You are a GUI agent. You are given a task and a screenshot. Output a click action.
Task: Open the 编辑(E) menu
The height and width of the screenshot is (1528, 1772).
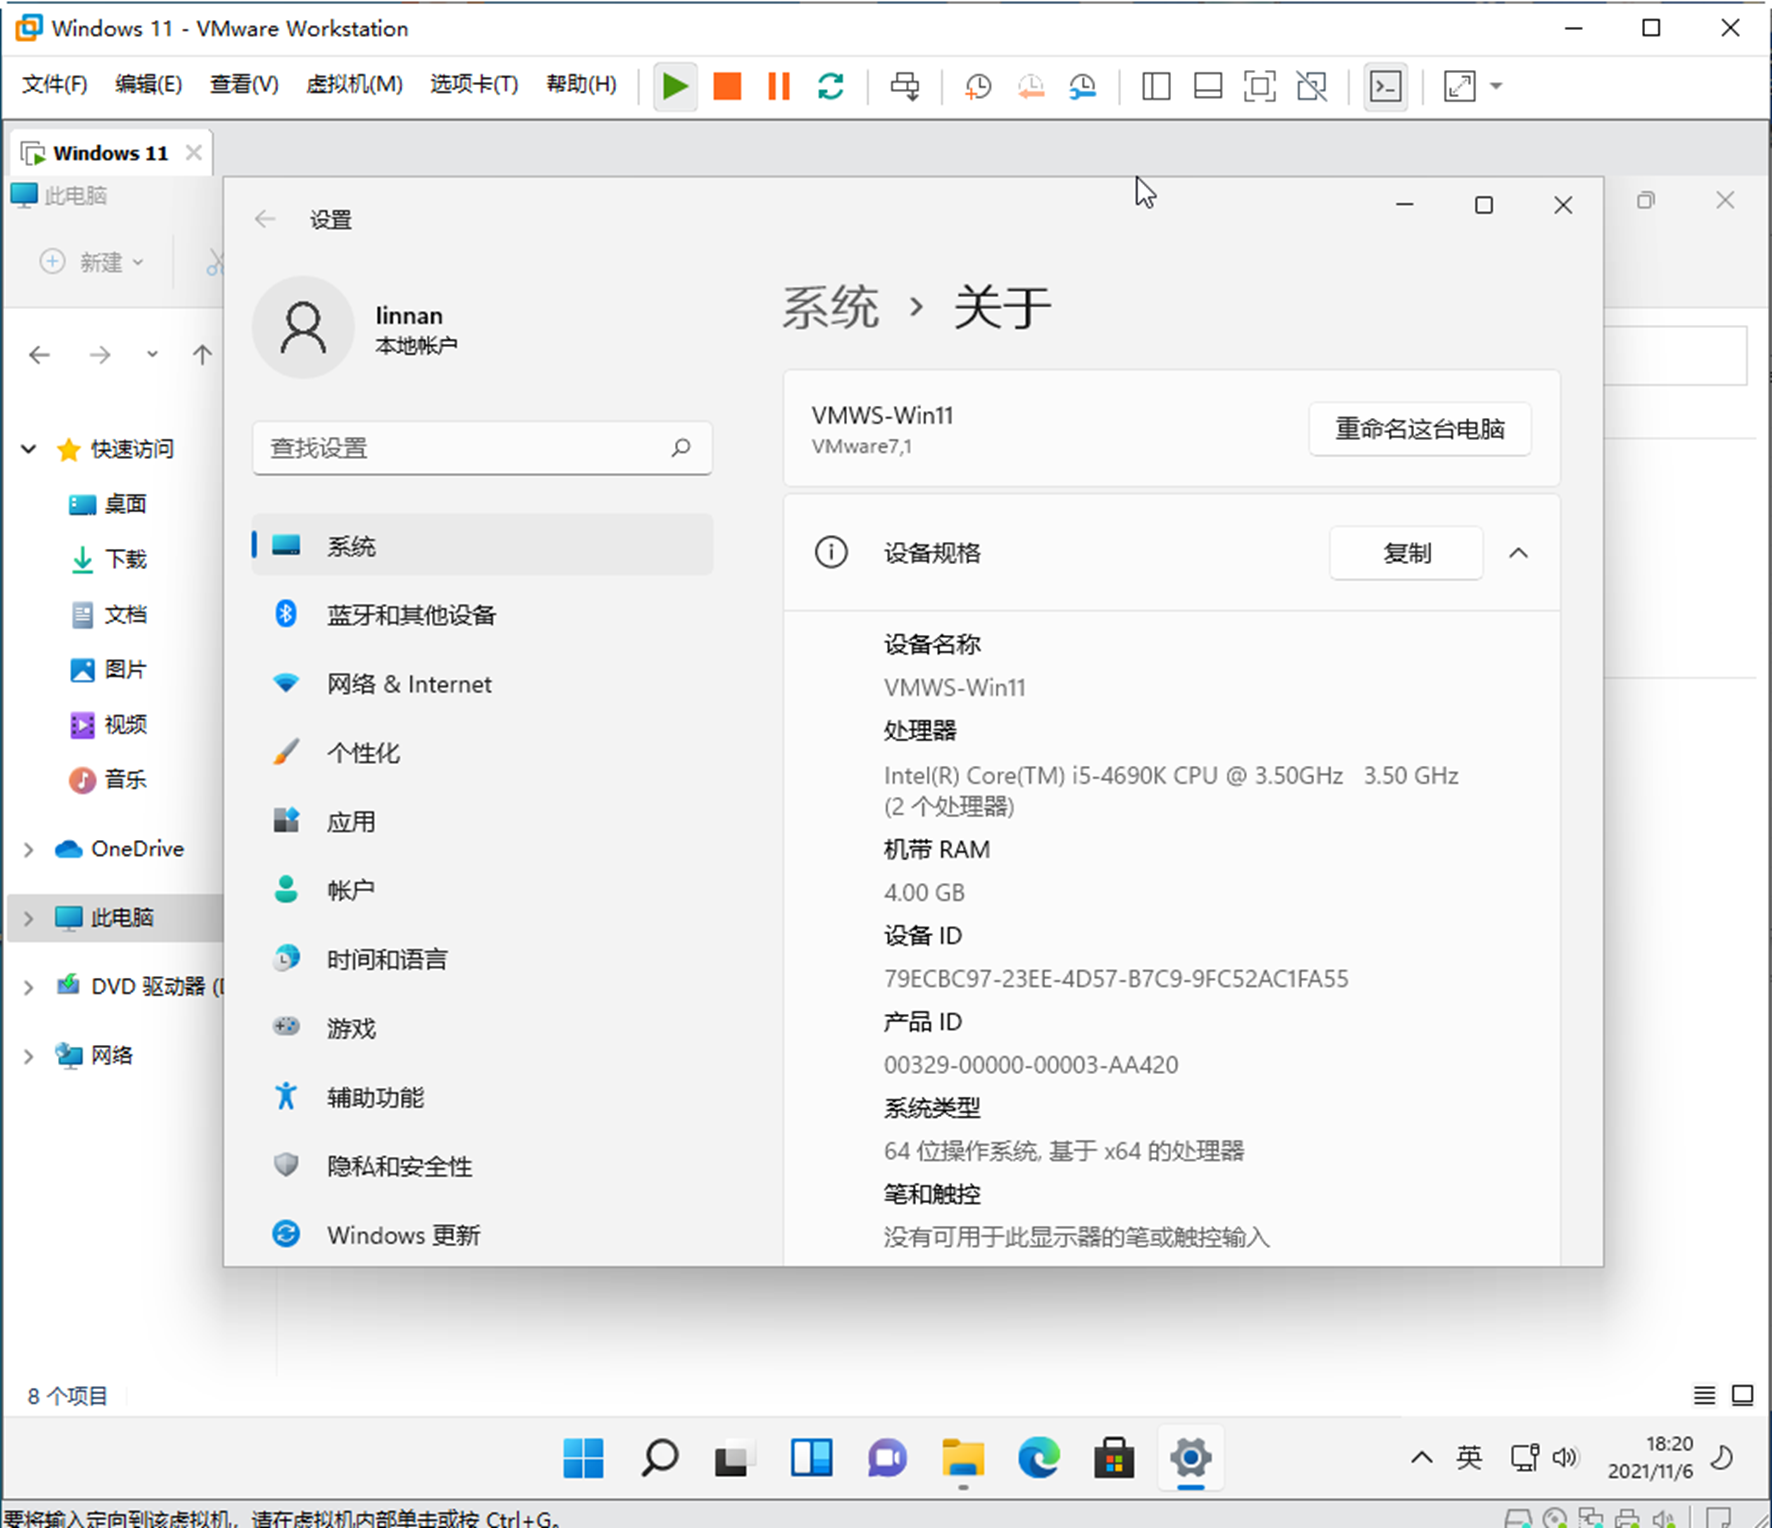[x=148, y=84]
